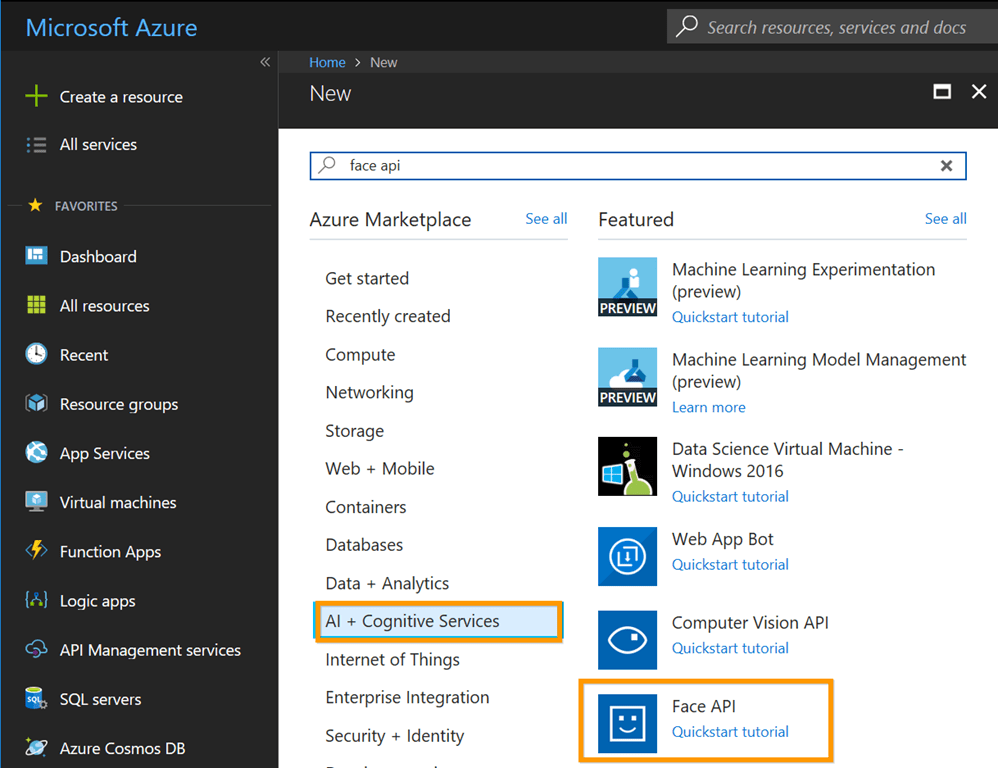This screenshot has height=768, width=998.
Task: Click the Face API smiley icon
Action: [x=627, y=723]
